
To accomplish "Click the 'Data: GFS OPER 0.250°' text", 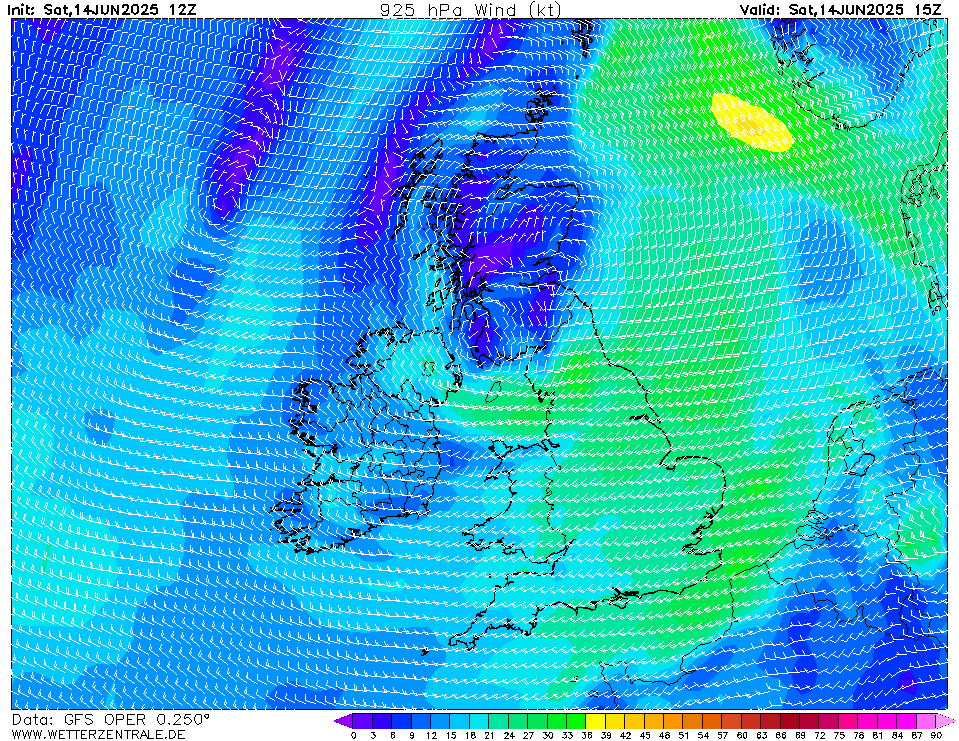I will (111, 720).
